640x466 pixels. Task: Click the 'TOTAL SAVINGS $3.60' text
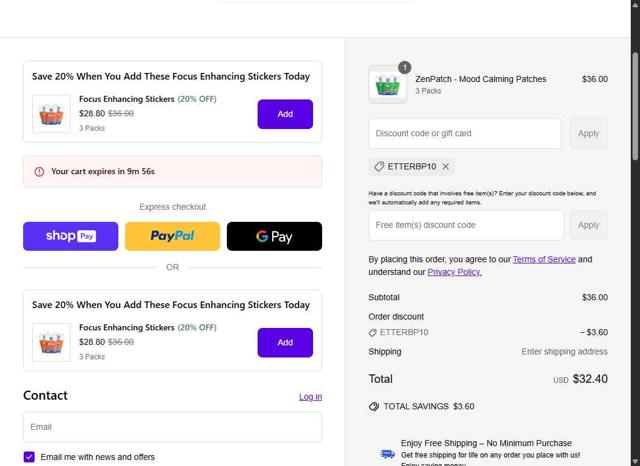coord(429,406)
